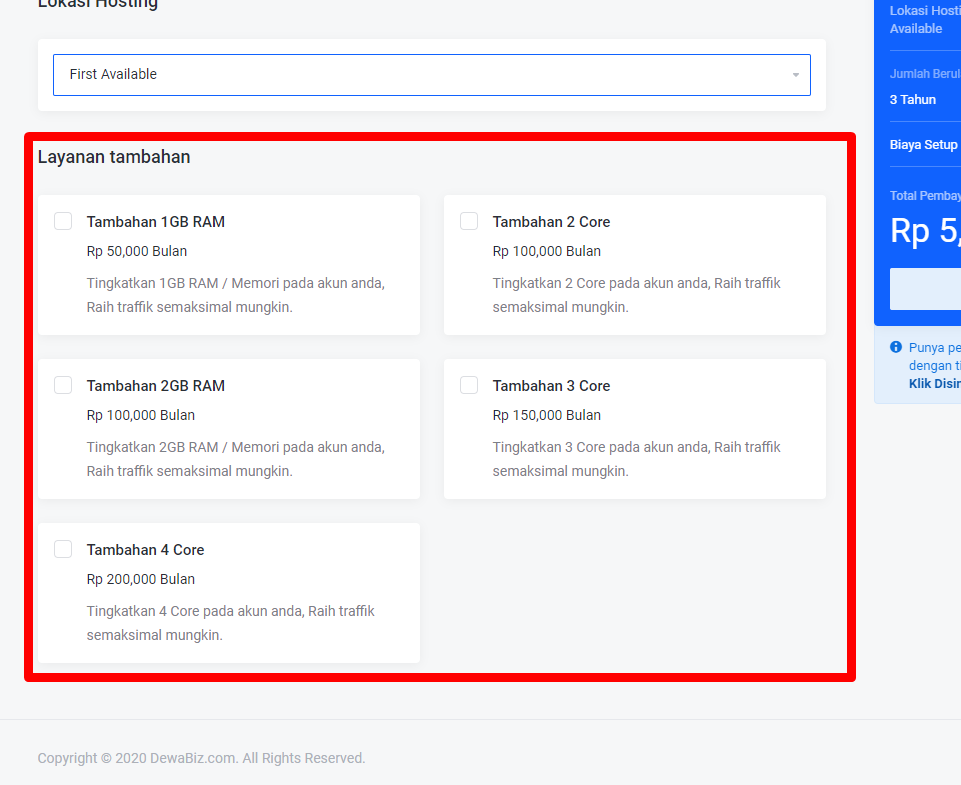Image resolution: width=961 pixels, height=785 pixels.
Task: Click the Tambahan 1GB RAM title
Action: (155, 222)
